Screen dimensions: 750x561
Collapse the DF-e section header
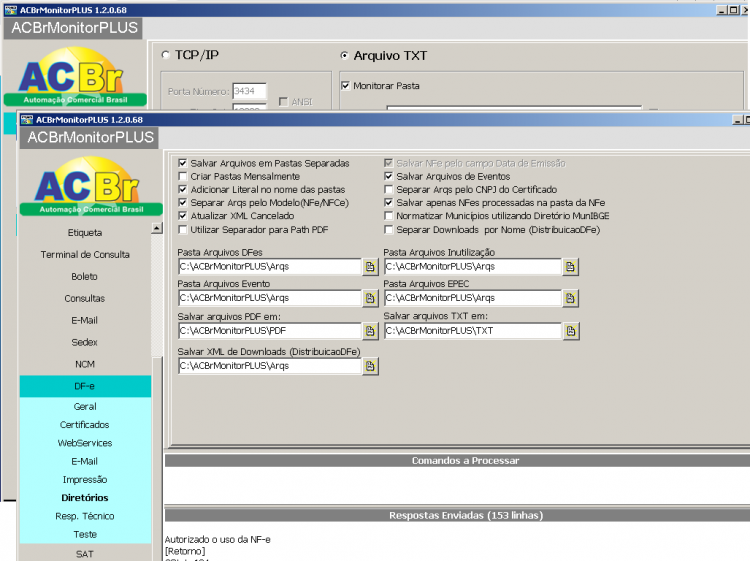[x=85, y=386]
